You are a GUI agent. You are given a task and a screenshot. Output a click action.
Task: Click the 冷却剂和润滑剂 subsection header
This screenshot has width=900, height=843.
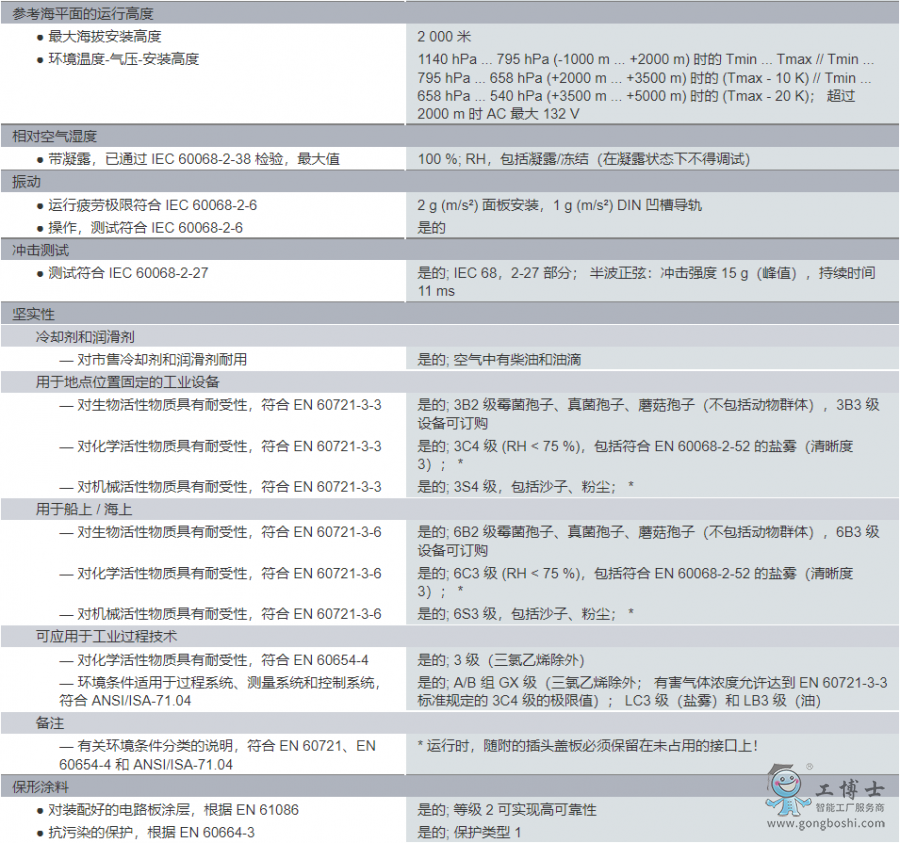[85, 337]
